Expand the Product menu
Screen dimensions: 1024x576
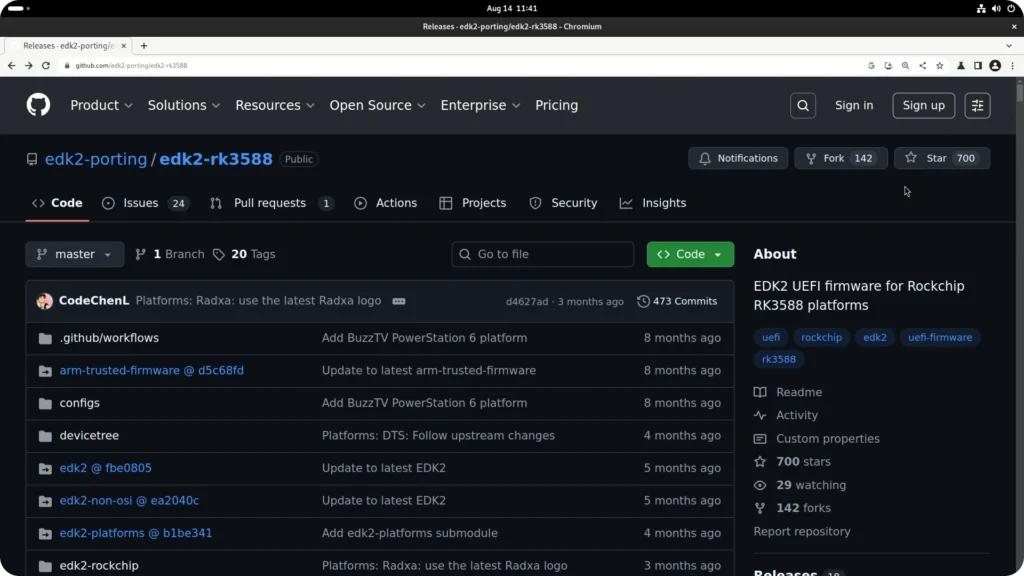(101, 105)
